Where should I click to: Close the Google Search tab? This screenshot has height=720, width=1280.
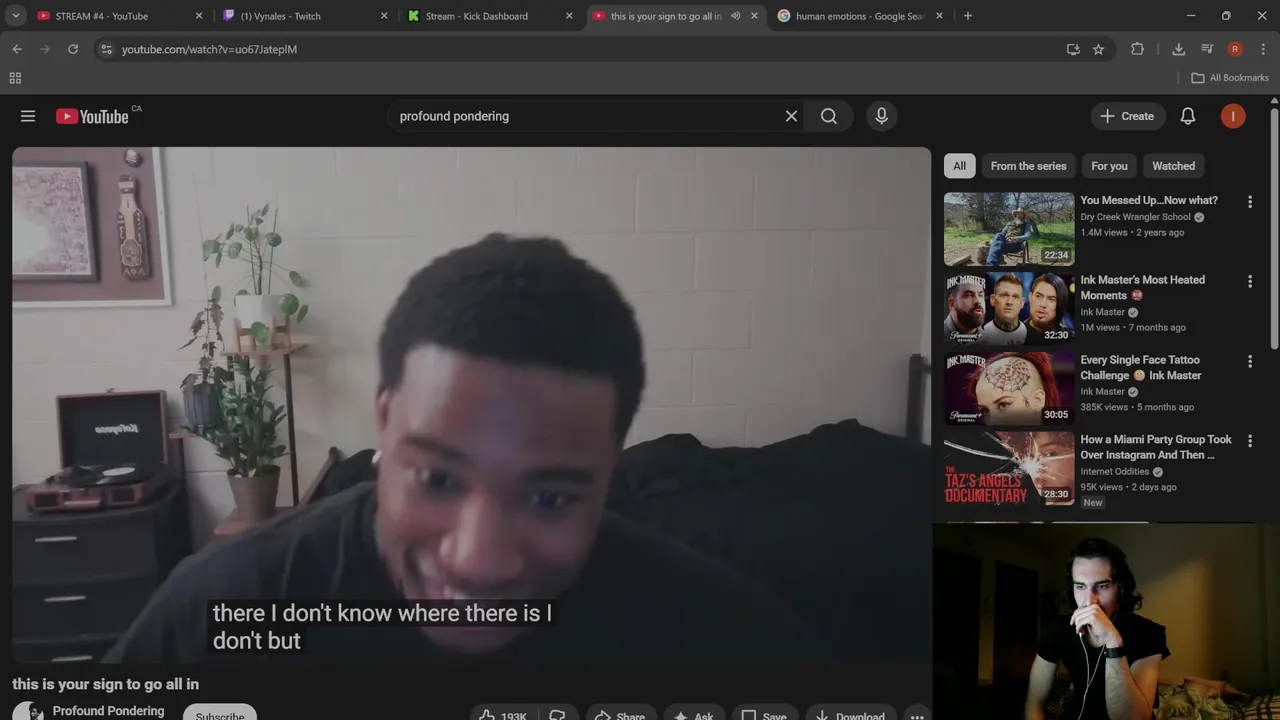tap(939, 16)
